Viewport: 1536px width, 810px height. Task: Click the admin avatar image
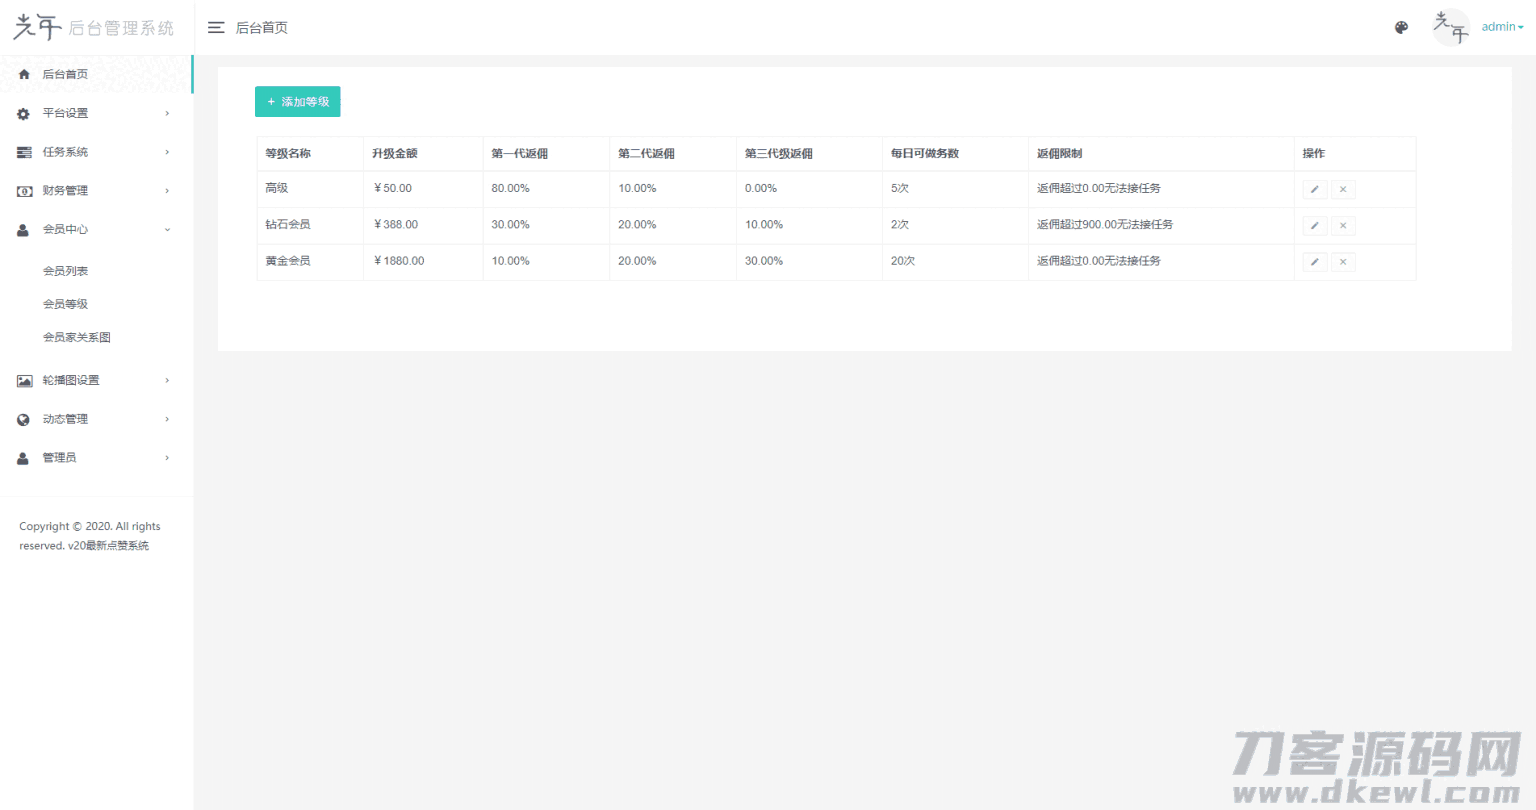point(1451,27)
